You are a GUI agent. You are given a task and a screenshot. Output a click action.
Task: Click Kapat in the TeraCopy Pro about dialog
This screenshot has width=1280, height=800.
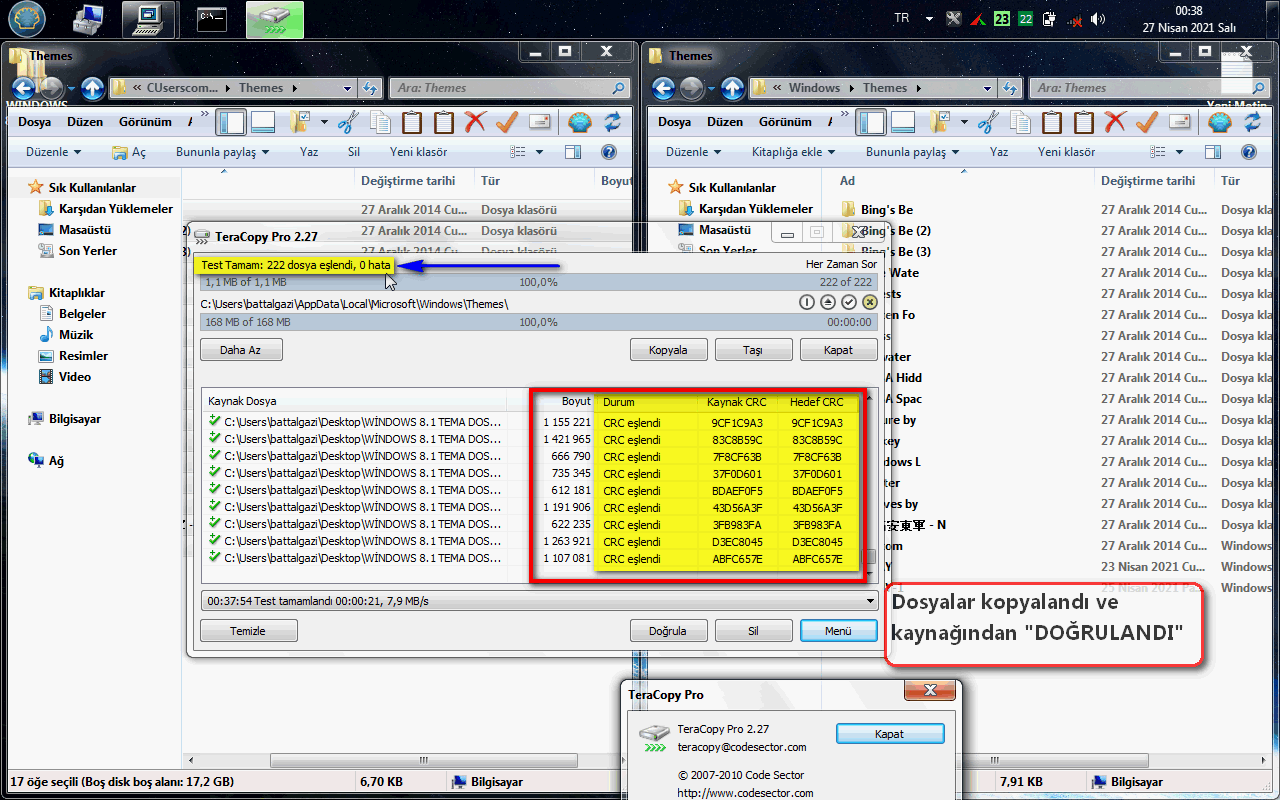890,734
